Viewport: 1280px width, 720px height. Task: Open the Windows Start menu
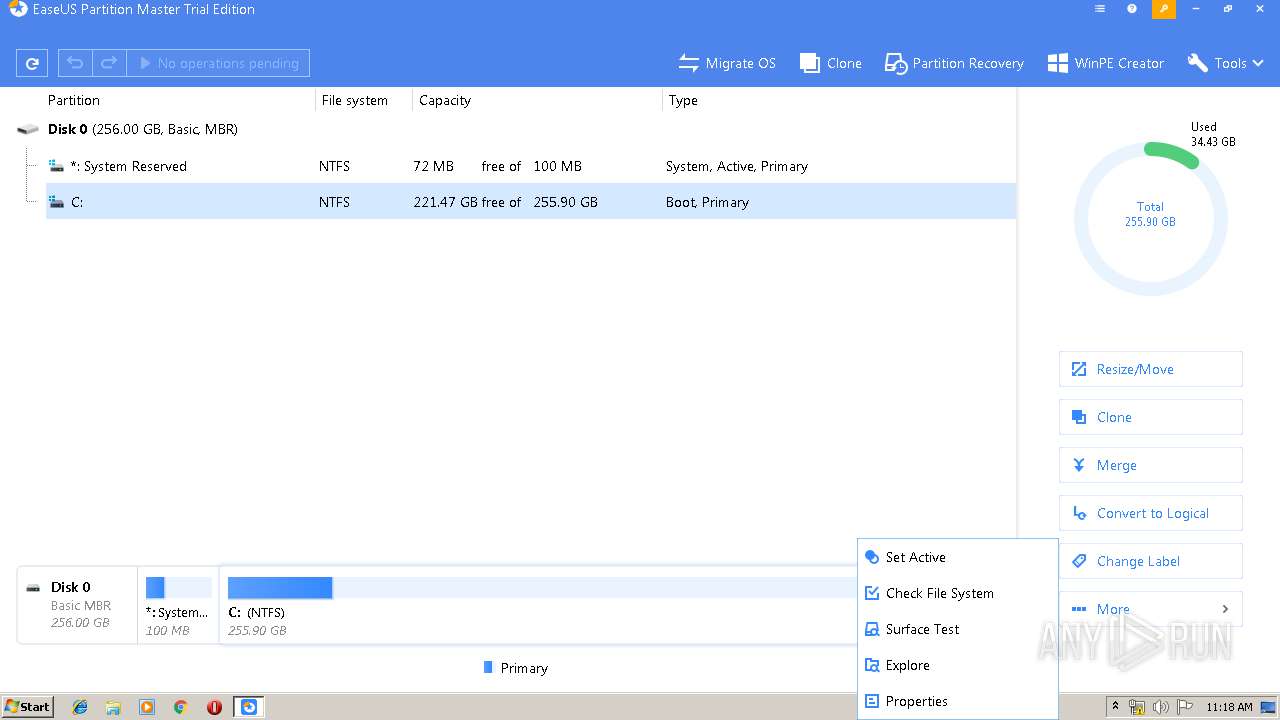28,706
